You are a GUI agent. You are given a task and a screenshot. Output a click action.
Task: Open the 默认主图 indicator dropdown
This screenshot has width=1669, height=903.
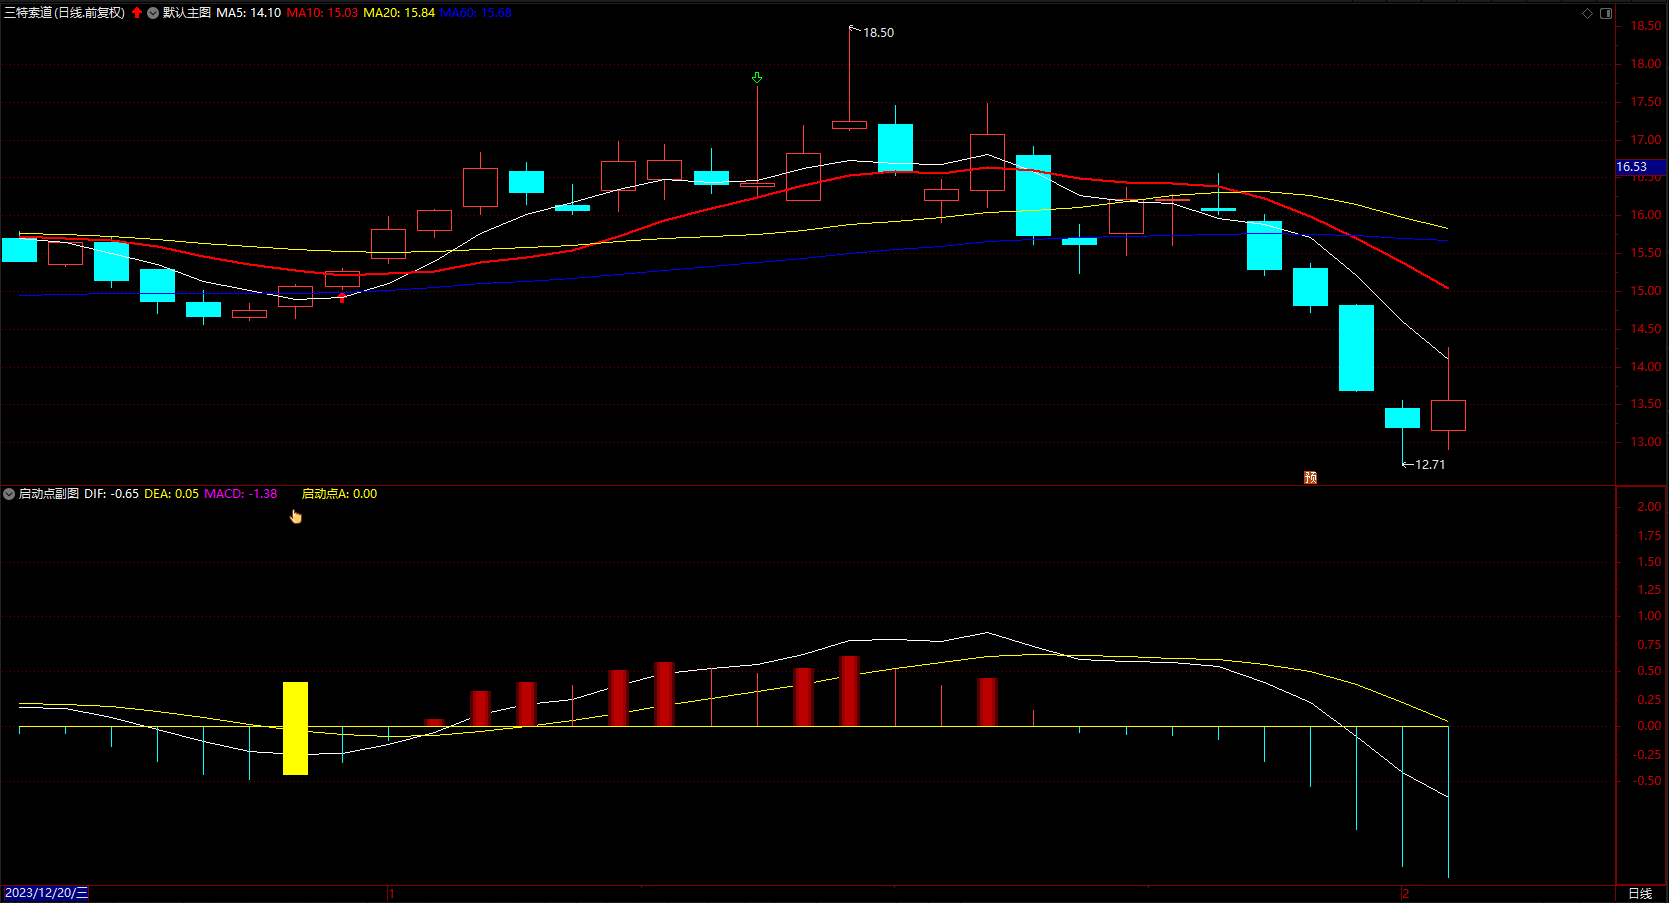click(153, 13)
